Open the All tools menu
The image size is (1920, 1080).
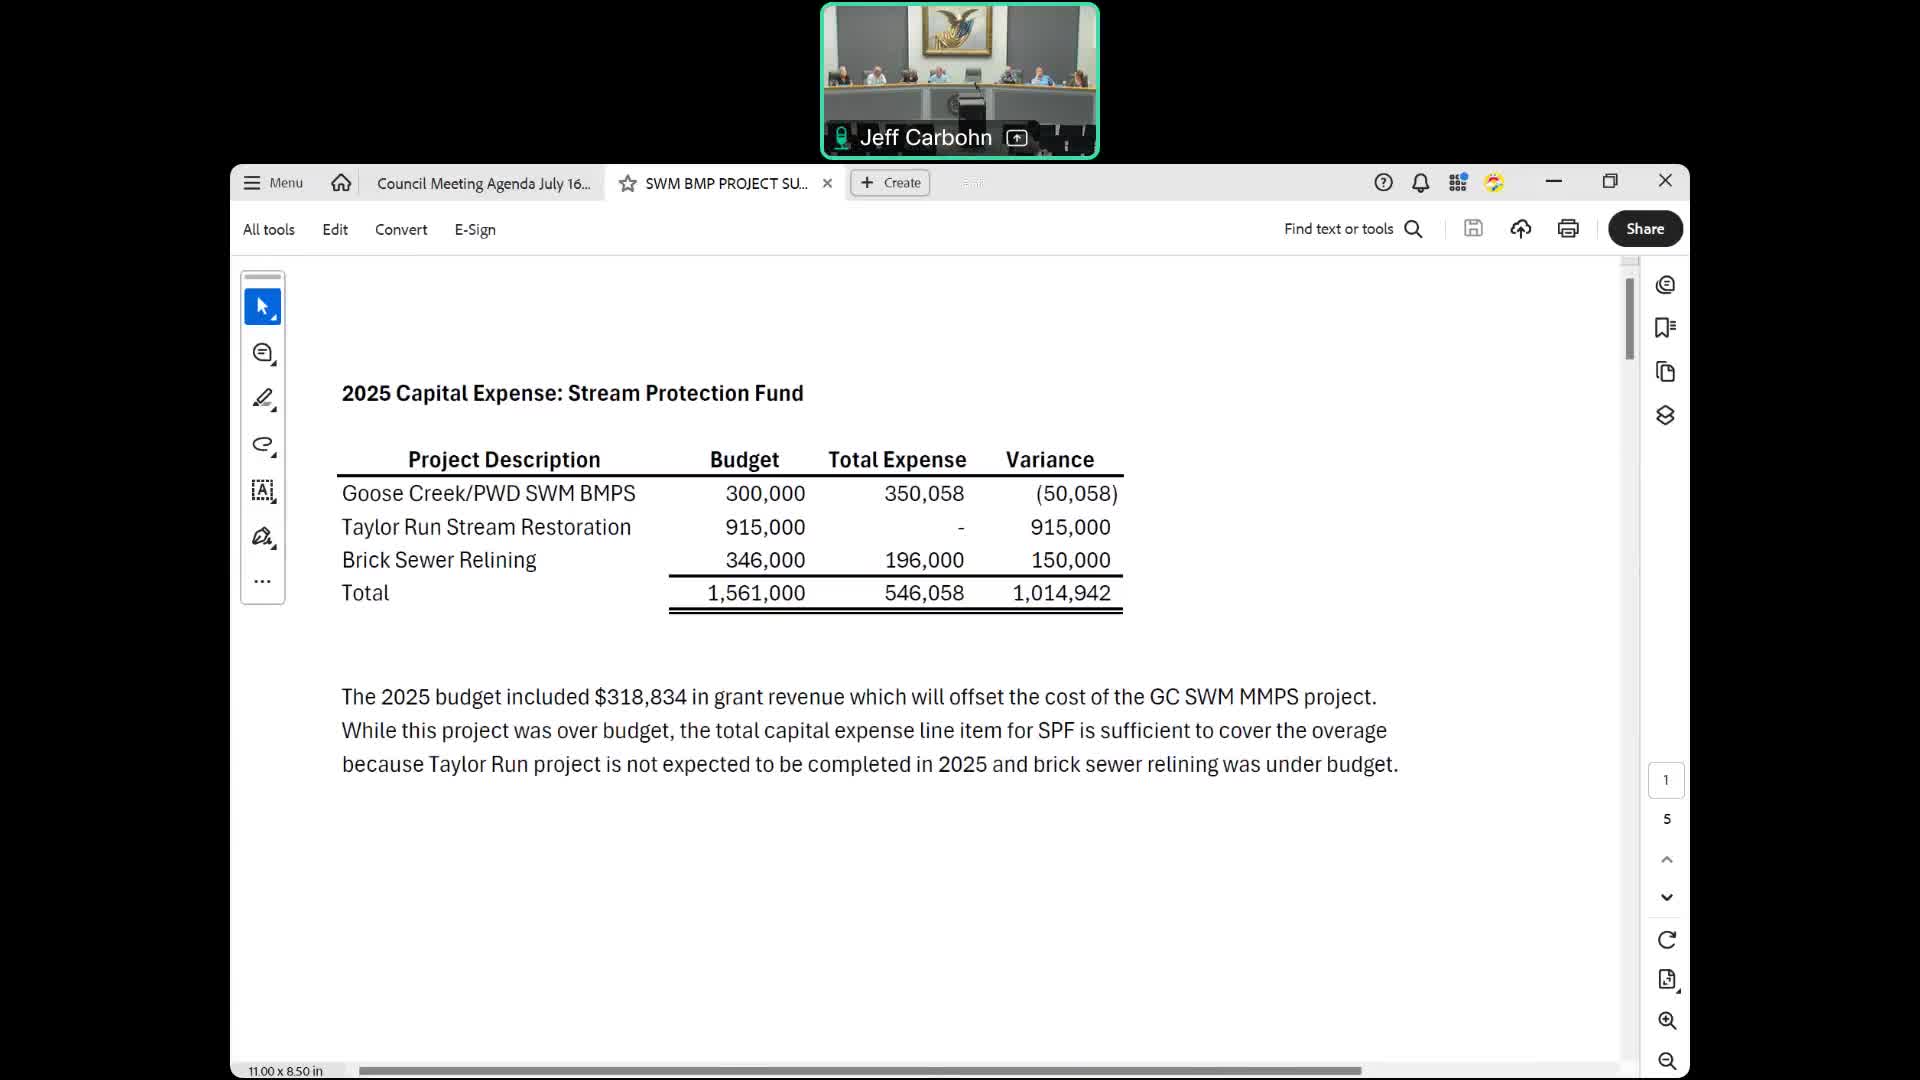pyautogui.click(x=268, y=229)
